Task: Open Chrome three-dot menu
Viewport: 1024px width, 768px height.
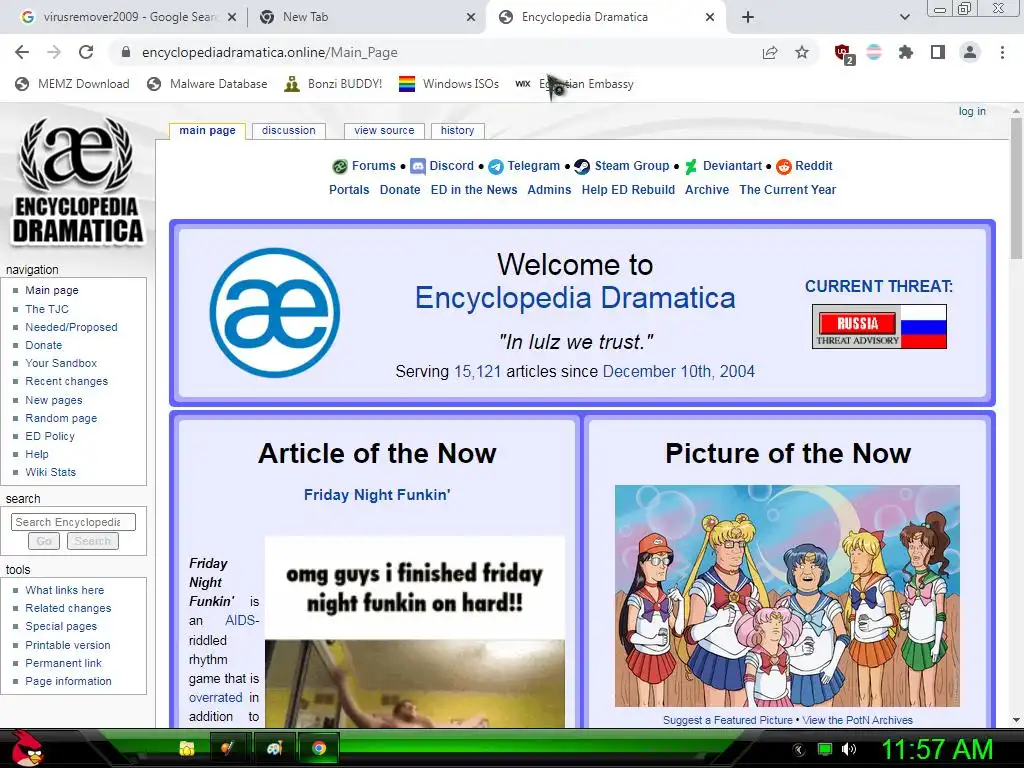Action: click(1002, 52)
